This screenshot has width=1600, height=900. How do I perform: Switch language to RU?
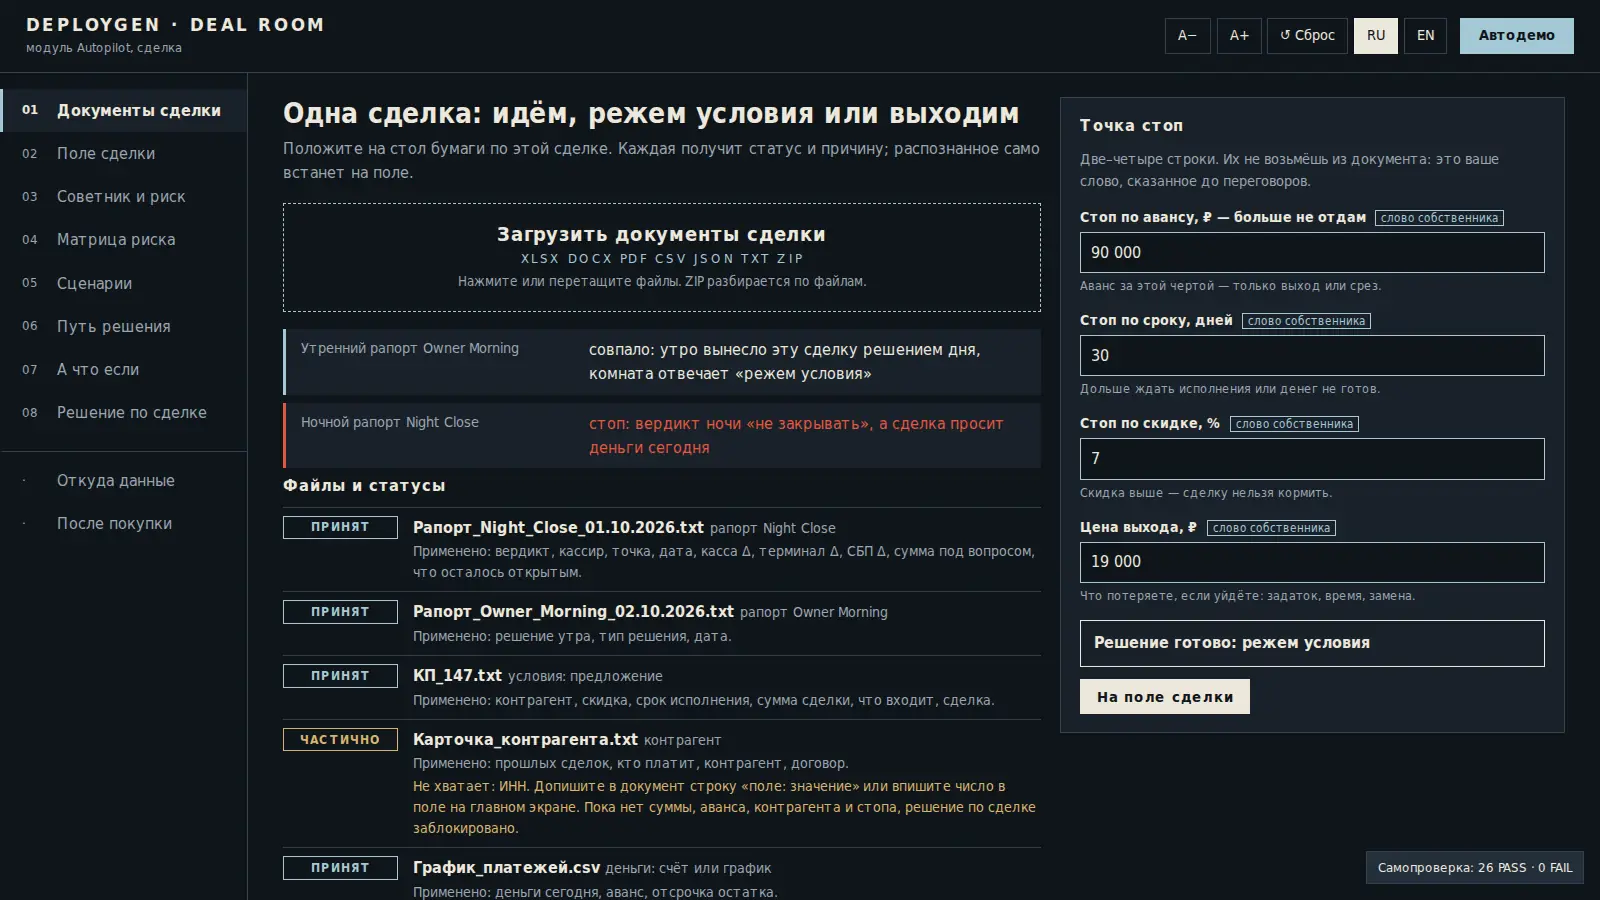(x=1376, y=35)
